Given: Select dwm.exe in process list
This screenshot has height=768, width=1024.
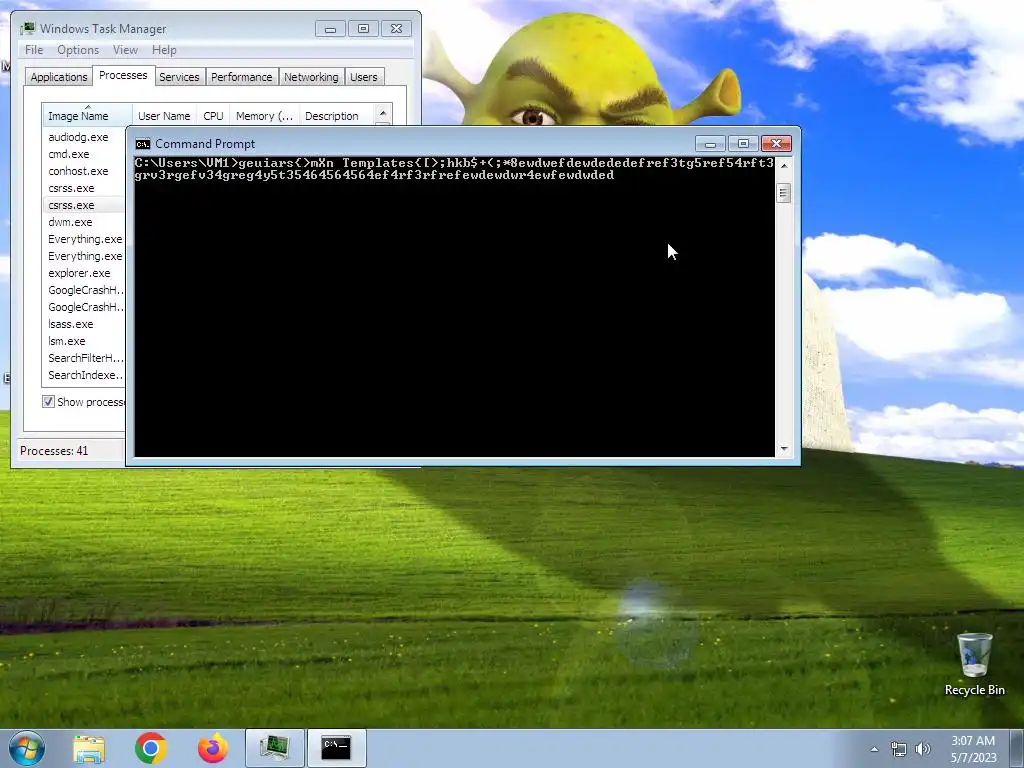Looking at the screenshot, I should 70,222.
